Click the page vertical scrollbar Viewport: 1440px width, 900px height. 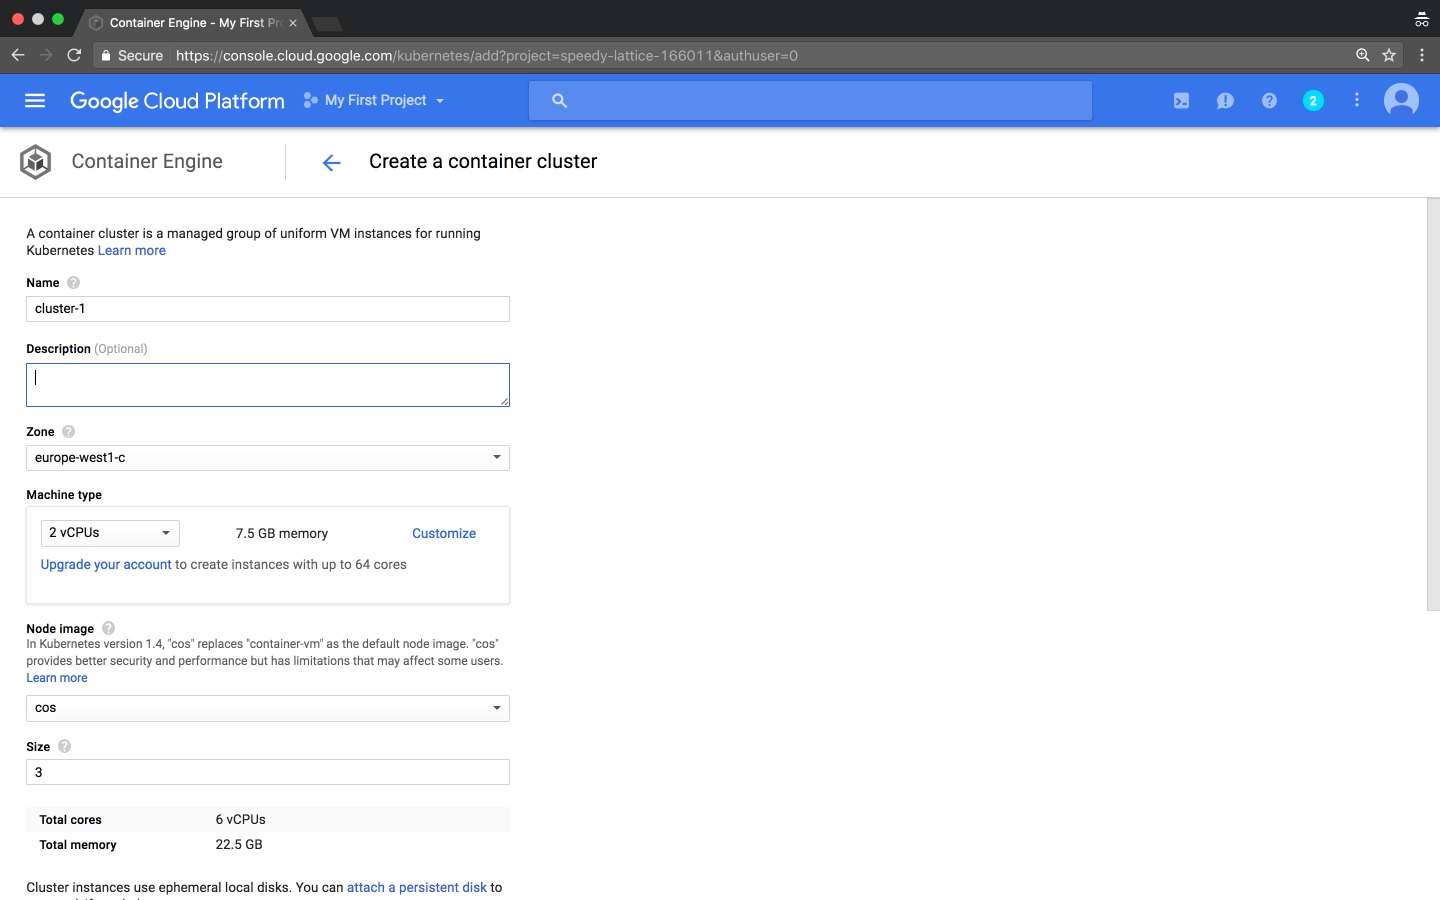[1433, 404]
